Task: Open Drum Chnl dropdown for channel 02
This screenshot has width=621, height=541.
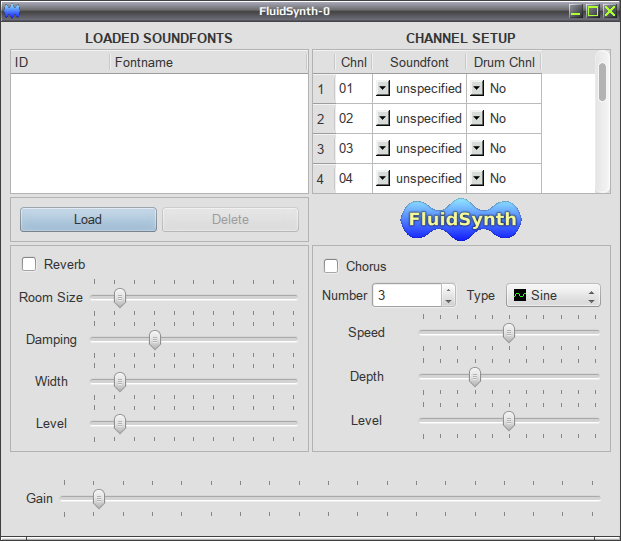Action: pyautogui.click(x=477, y=118)
